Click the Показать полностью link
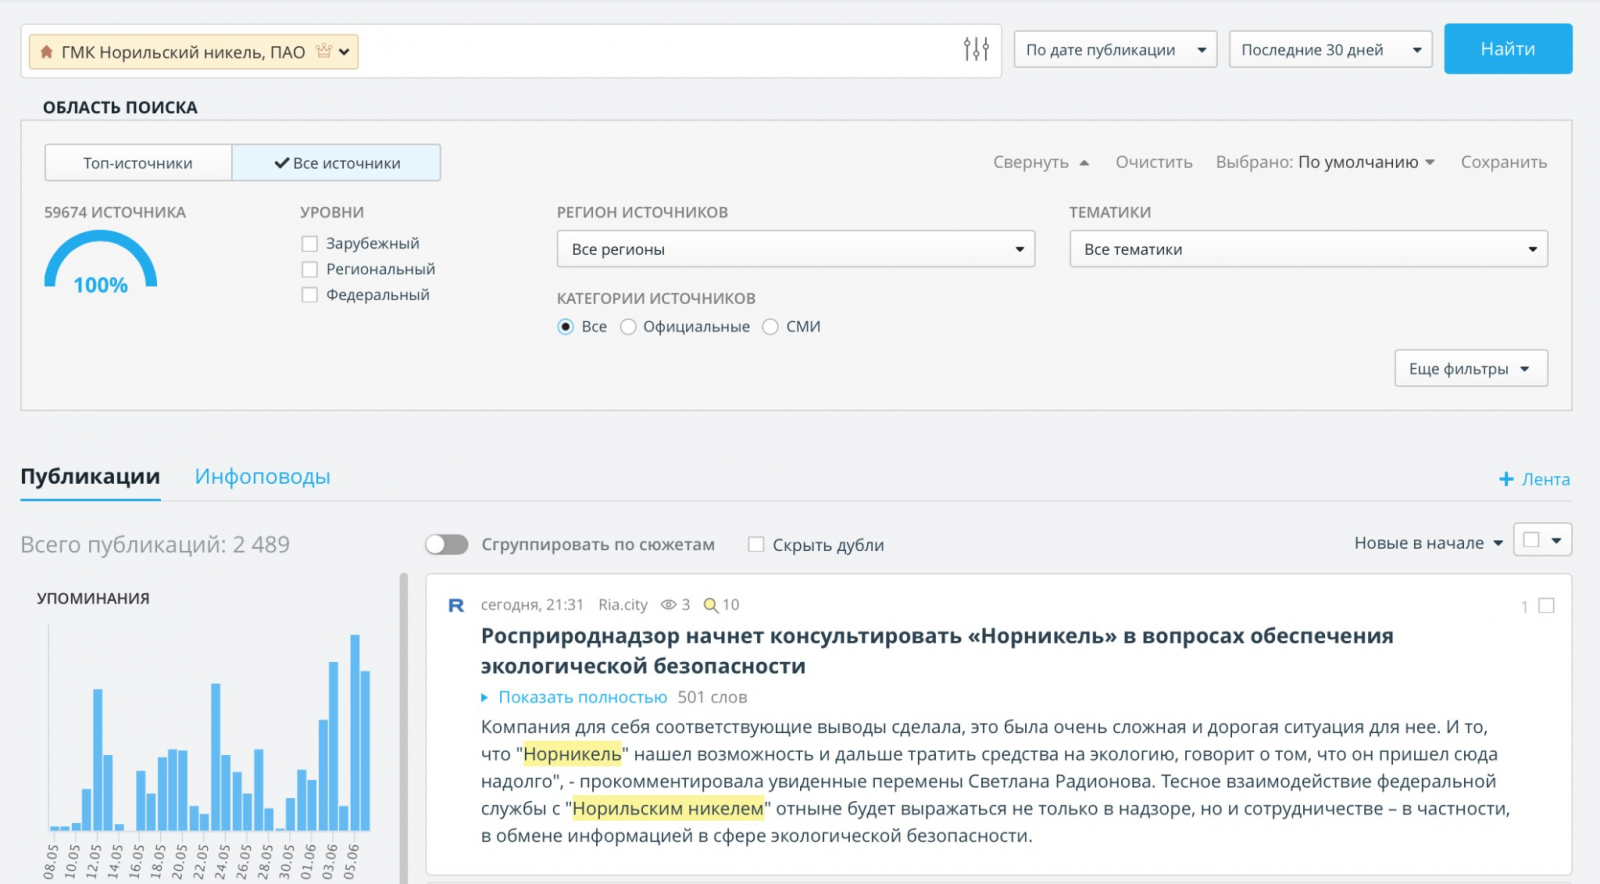This screenshot has height=884, width=1600. coord(582,697)
